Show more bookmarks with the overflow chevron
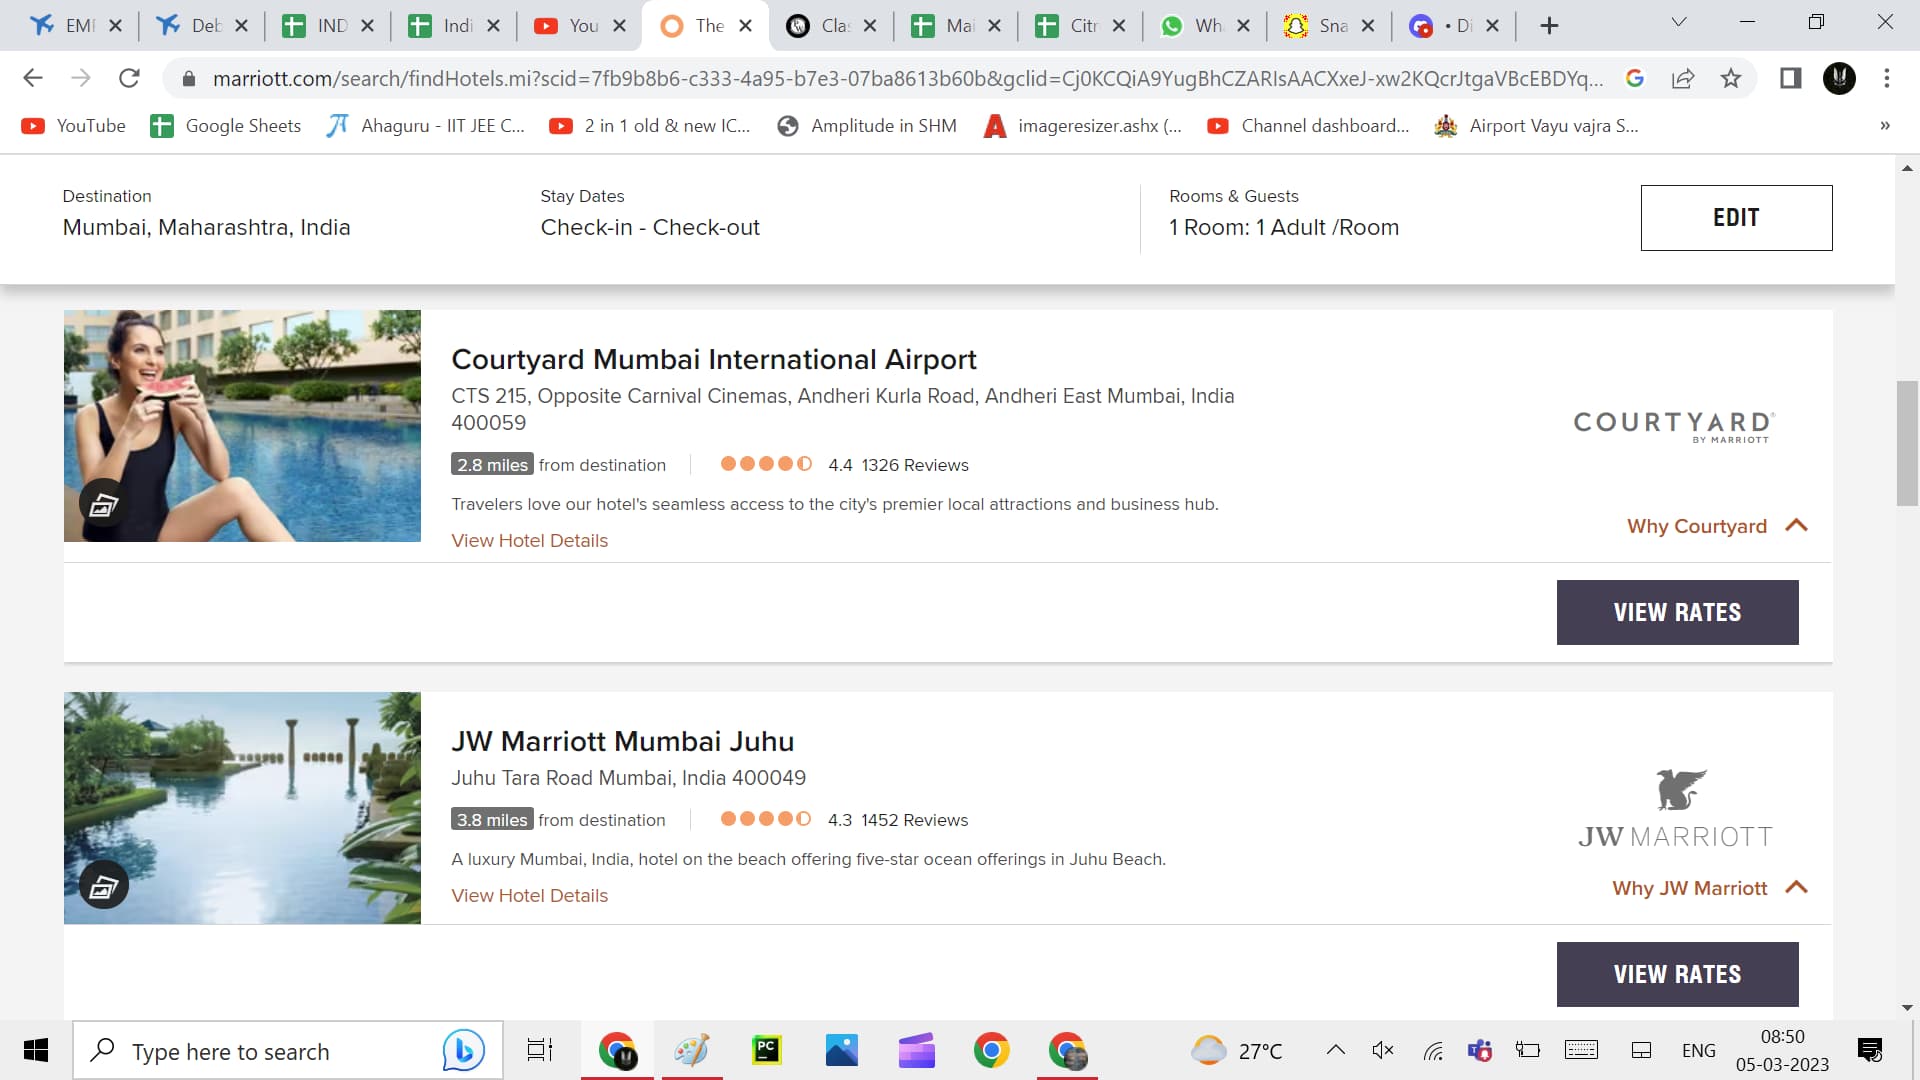This screenshot has height=1080, width=1920. click(x=1885, y=126)
